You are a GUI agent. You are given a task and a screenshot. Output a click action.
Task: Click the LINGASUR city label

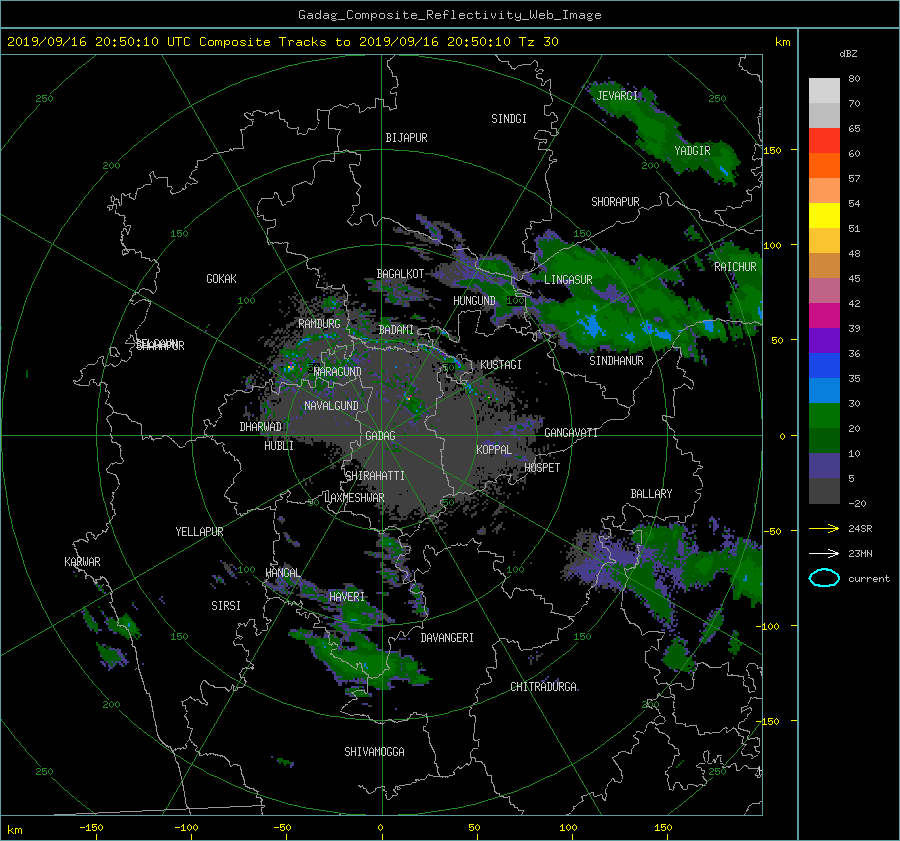(568, 280)
